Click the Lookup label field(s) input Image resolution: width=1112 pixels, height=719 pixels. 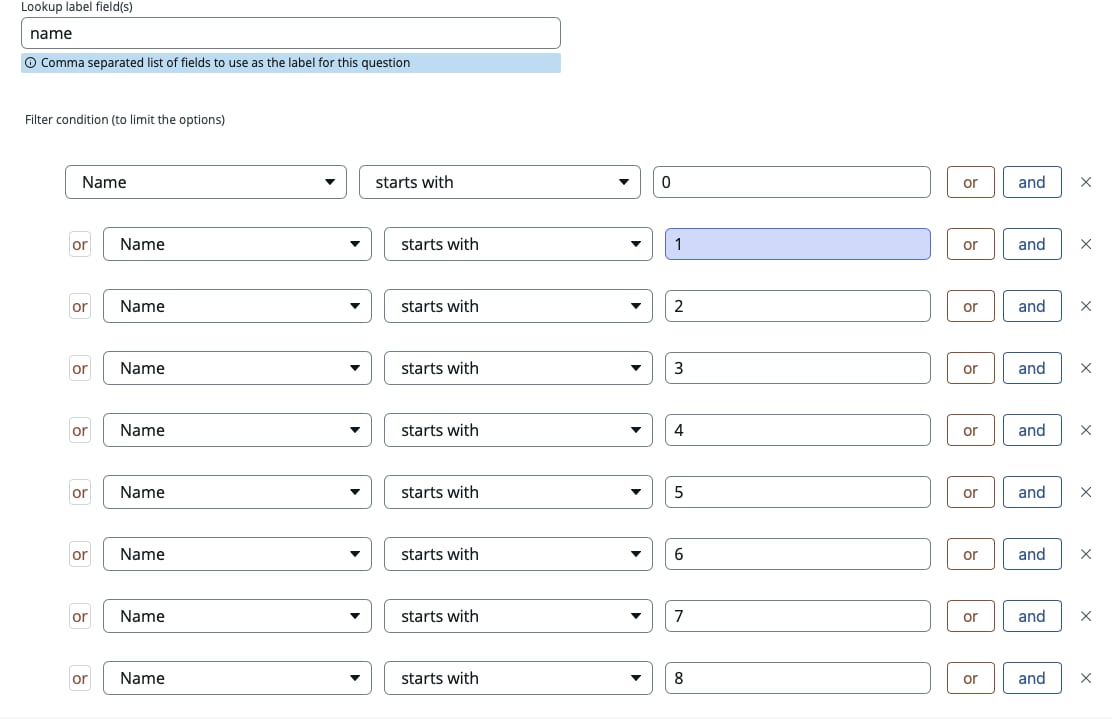290,33
